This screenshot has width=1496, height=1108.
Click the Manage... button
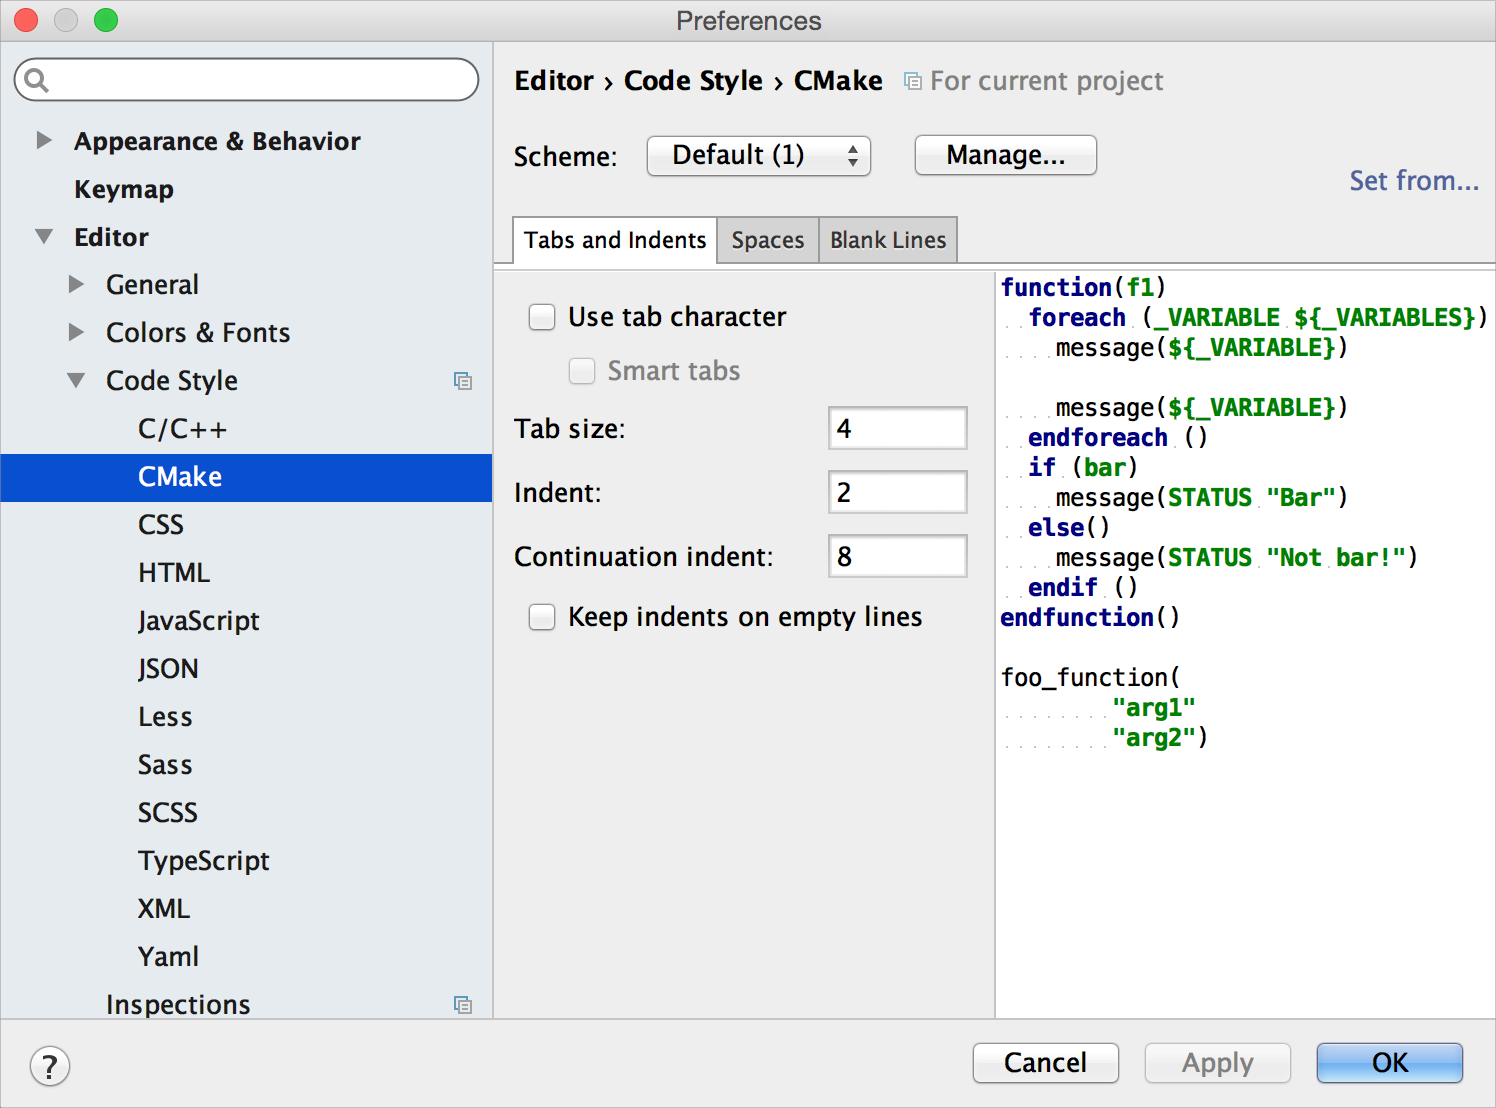pyautogui.click(x=1005, y=156)
